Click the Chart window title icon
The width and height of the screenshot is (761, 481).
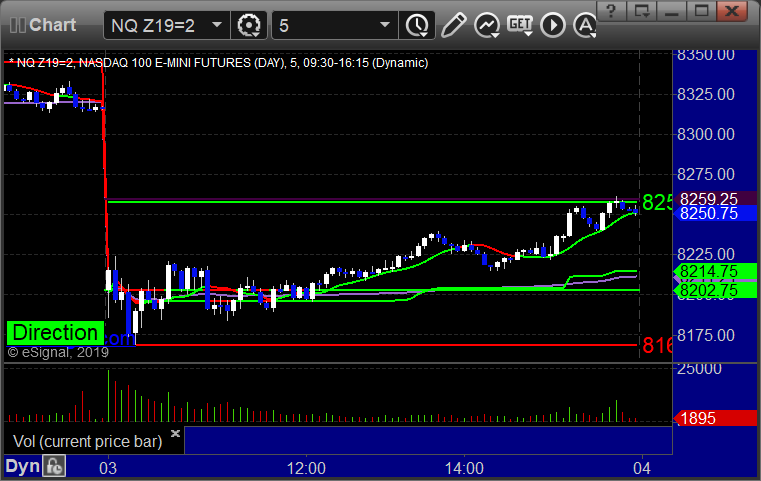(17, 25)
